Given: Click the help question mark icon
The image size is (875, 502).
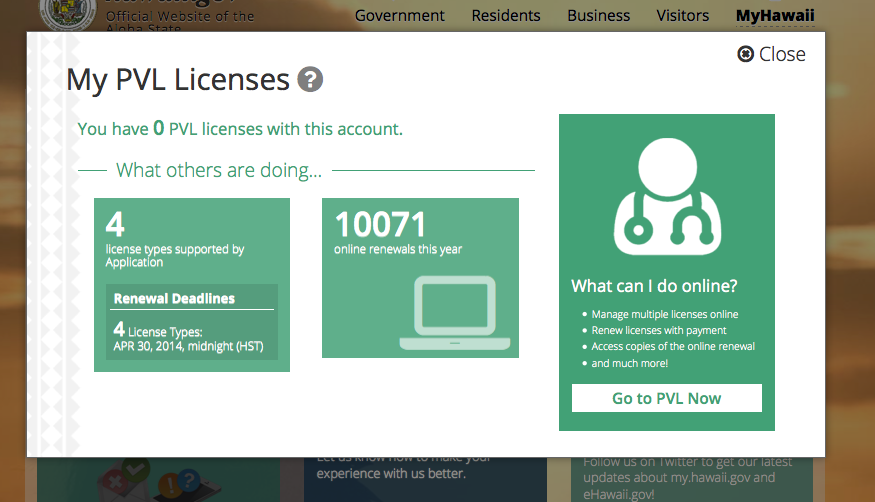Looking at the screenshot, I should (310, 80).
